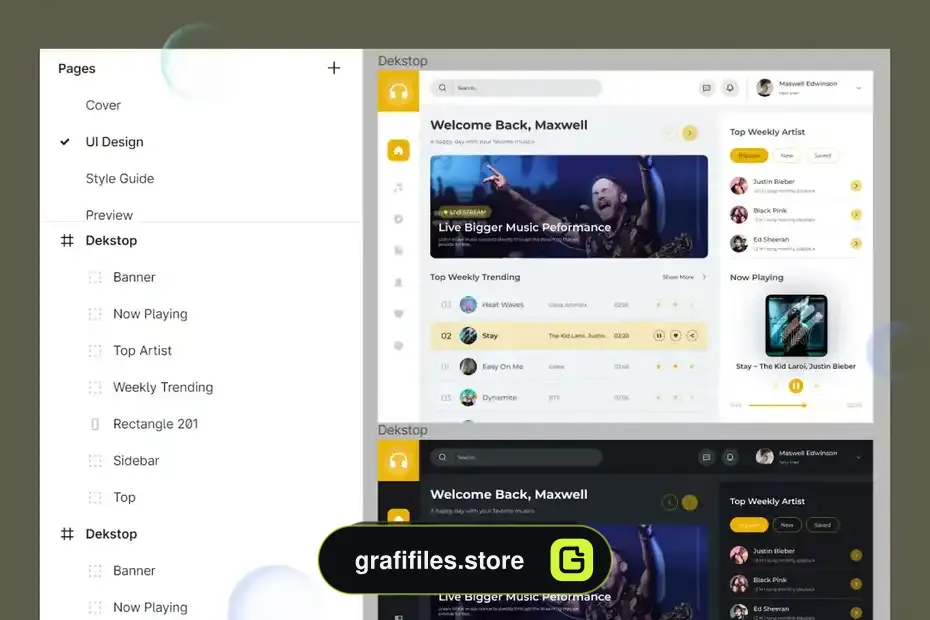
Task: Open the notification bell in the light dashboard header
Action: (730, 88)
